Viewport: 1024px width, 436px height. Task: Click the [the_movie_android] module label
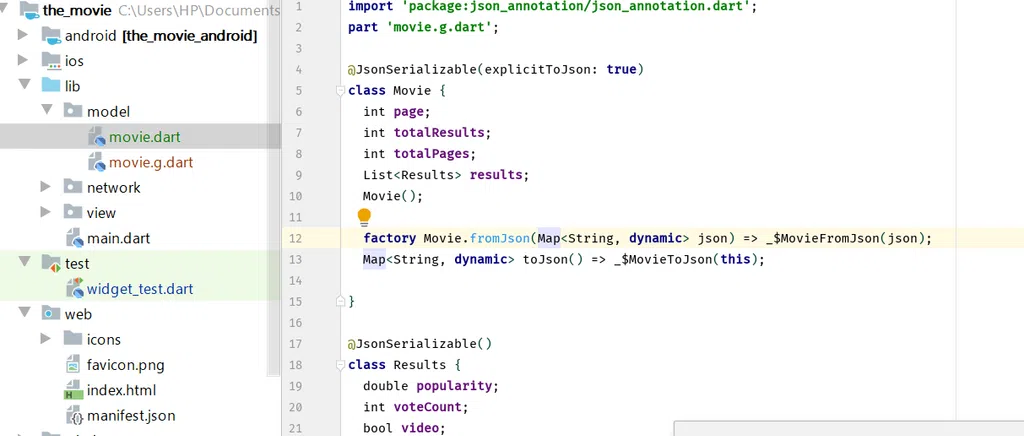pos(189,36)
